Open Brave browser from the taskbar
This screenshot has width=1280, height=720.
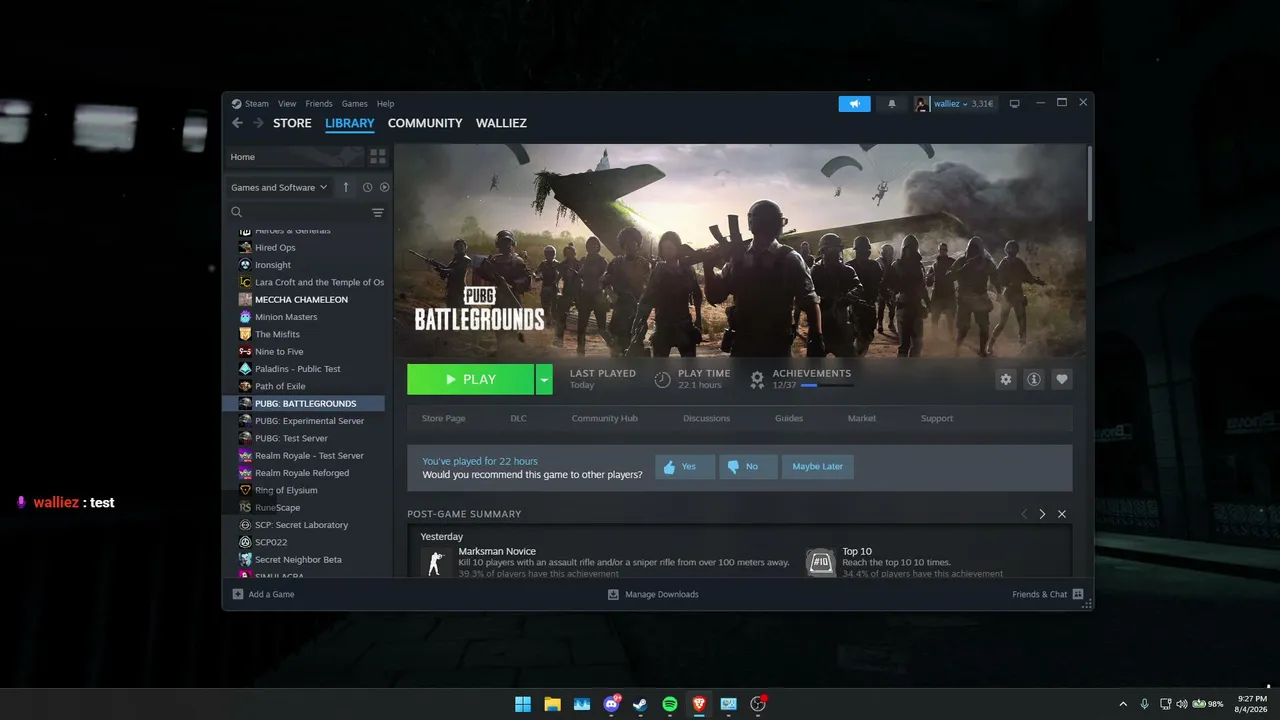[x=699, y=704]
